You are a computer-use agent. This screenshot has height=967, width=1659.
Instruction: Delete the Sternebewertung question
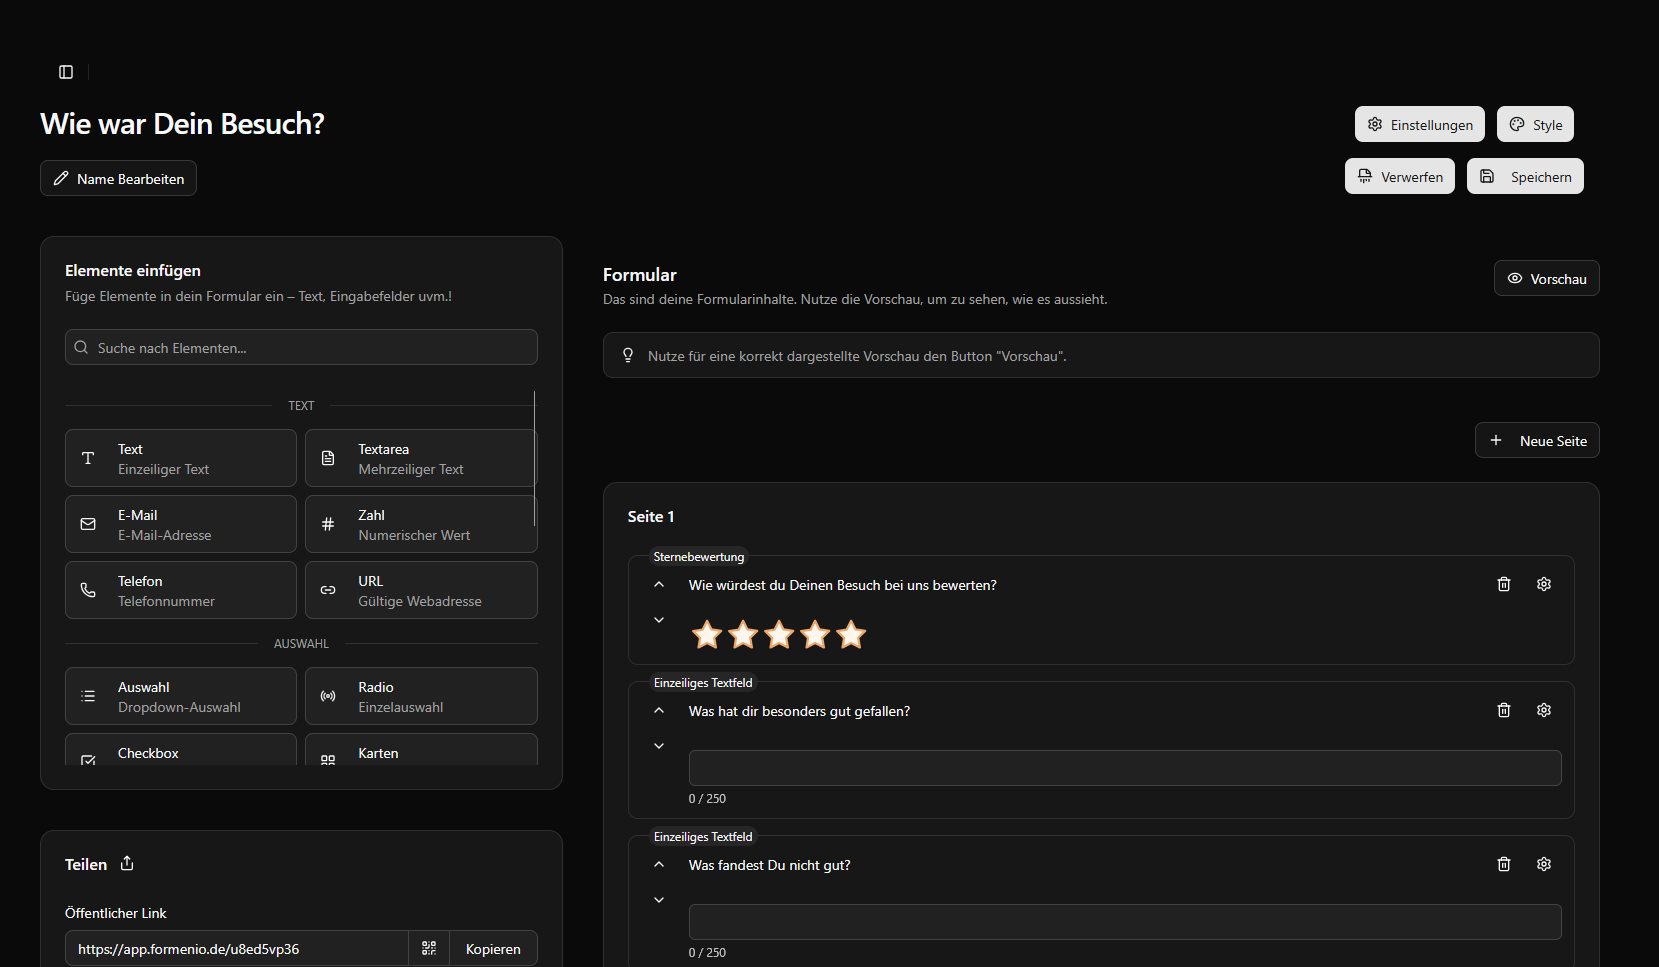pos(1504,583)
